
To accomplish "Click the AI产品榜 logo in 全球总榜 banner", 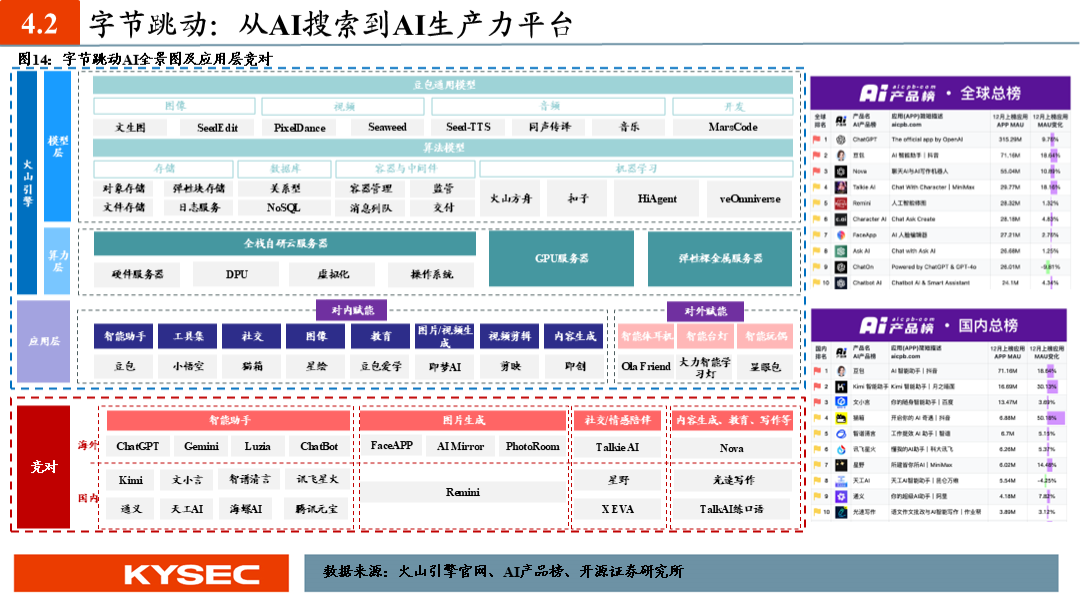I will [897, 93].
